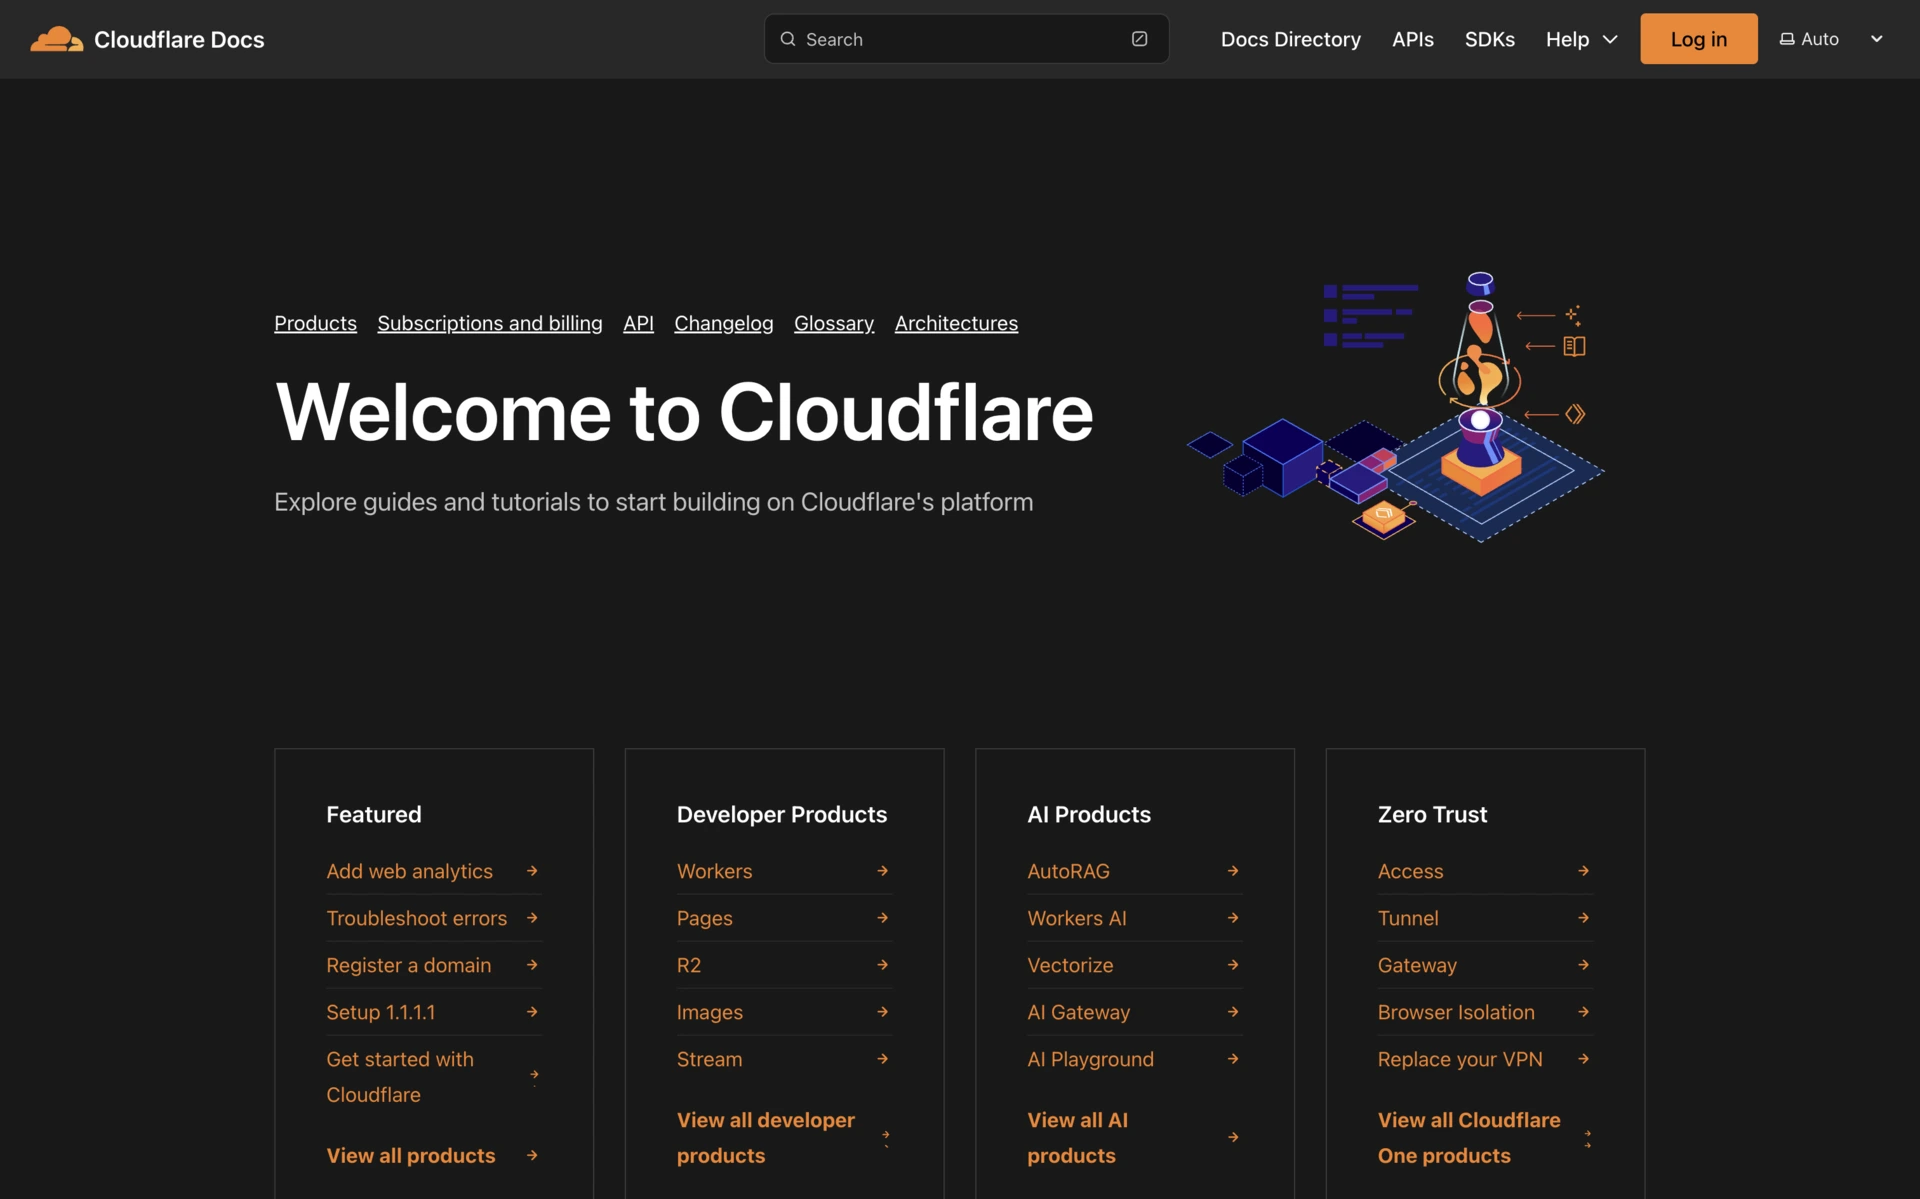1920x1199 pixels.
Task: Open the R2 link
Action: click(688, 965)
